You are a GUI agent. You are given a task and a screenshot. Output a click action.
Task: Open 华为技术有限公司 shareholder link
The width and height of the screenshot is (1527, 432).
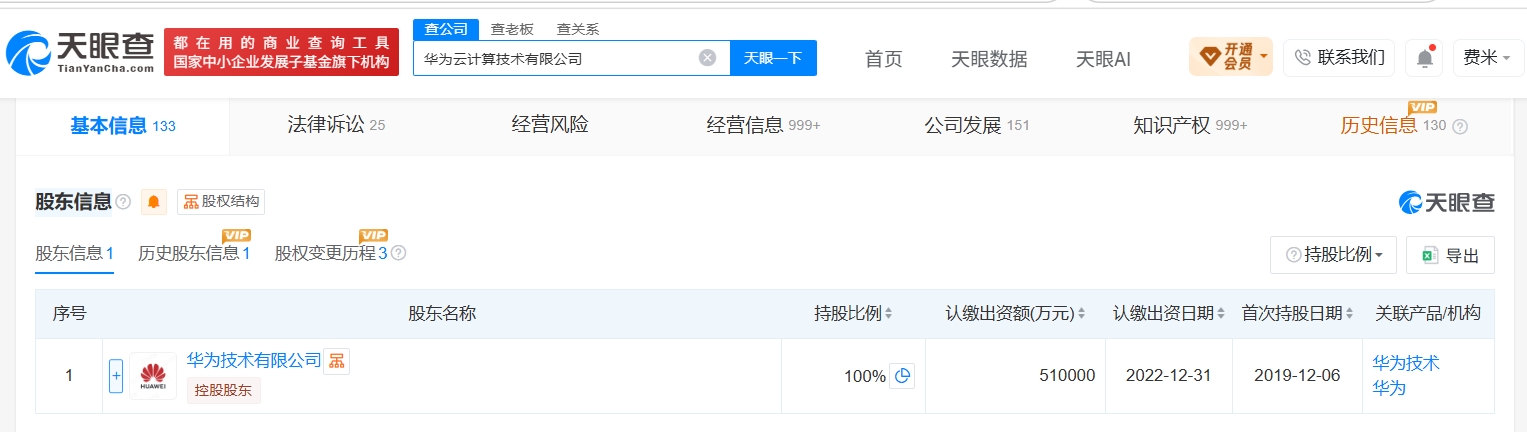254,361
